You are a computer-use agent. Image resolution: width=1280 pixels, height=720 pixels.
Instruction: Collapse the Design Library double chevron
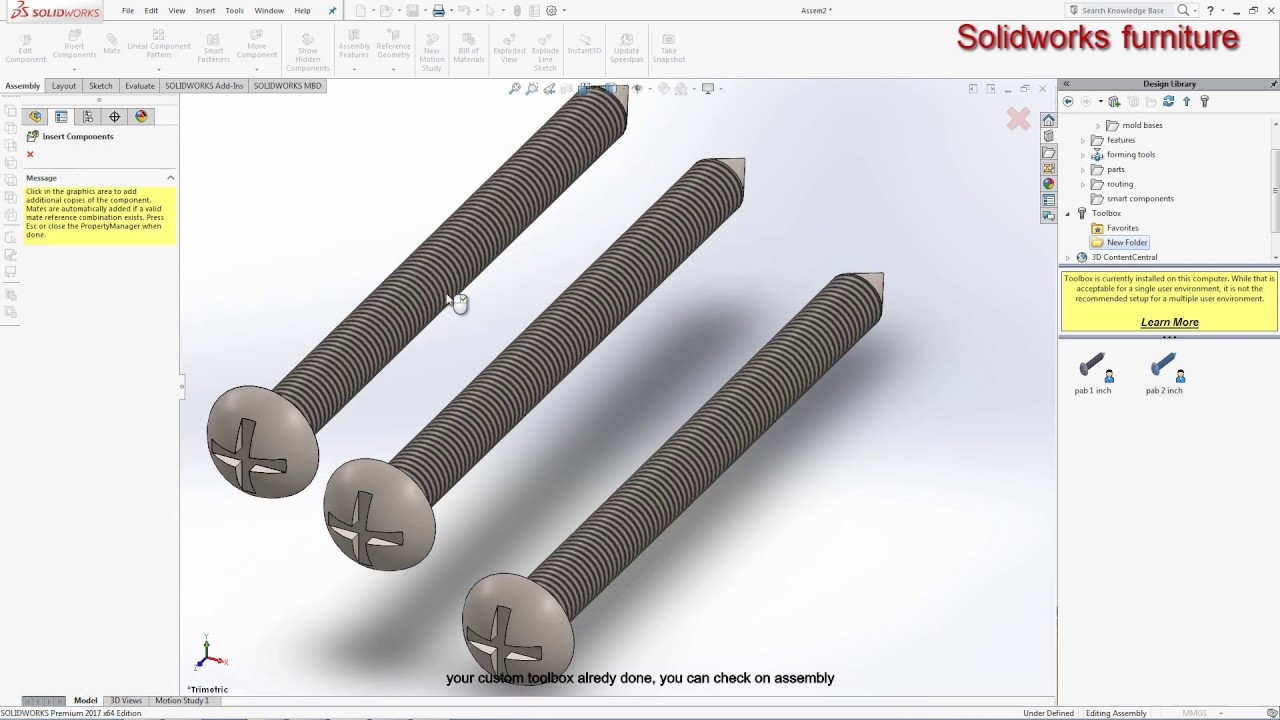tap(1066, 84)
